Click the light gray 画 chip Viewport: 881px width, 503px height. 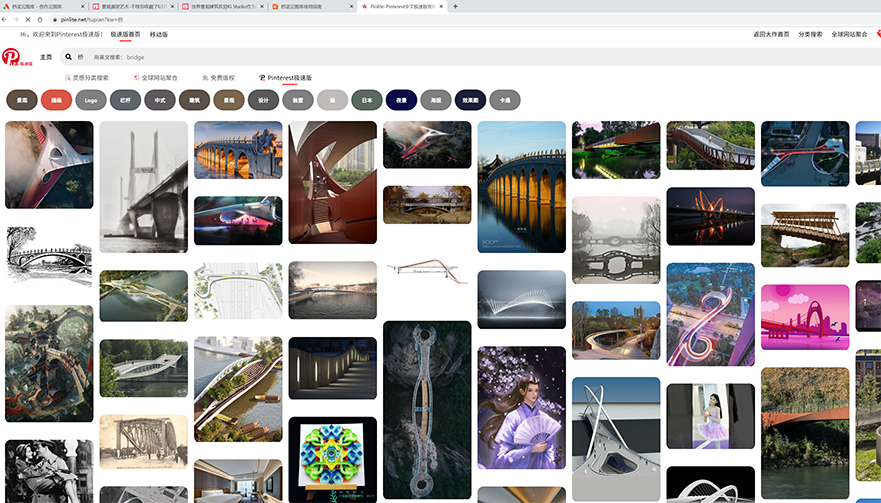click(x=333, y=100)
